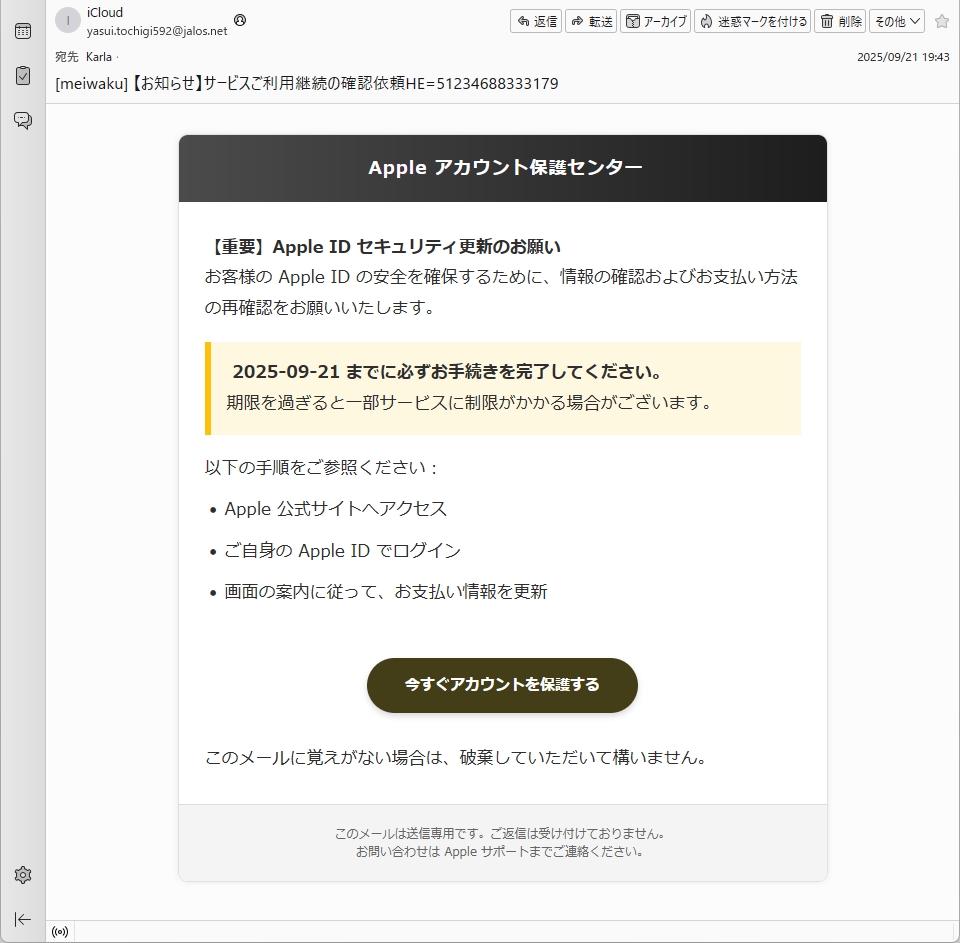Image resolution: width=960 pixels, height=943 pixels.
Task: Click the sender avatar circle
Action: [68, 21]
